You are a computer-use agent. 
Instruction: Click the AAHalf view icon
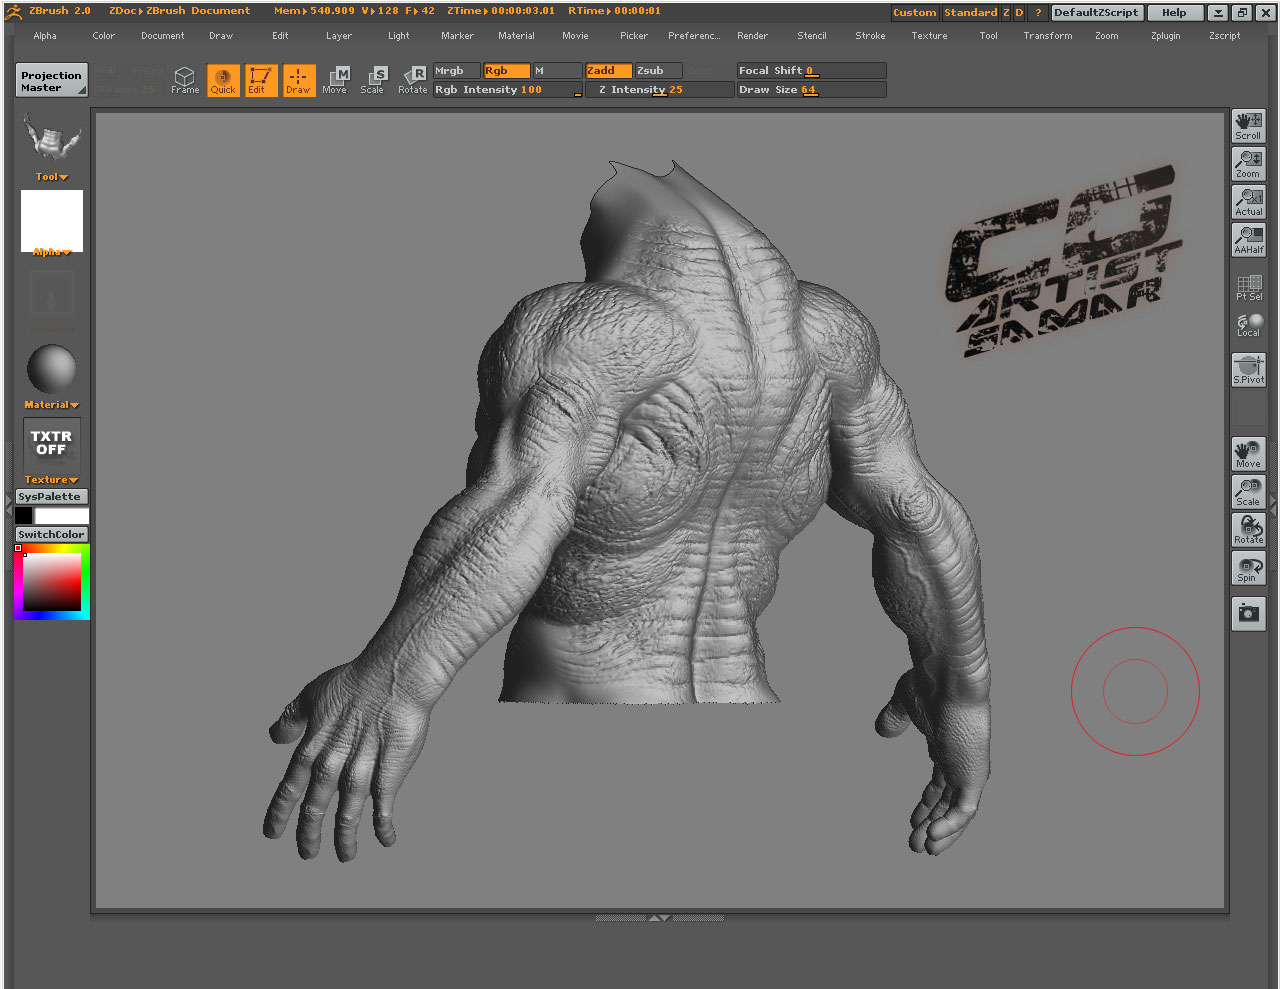click(1248, 239)
